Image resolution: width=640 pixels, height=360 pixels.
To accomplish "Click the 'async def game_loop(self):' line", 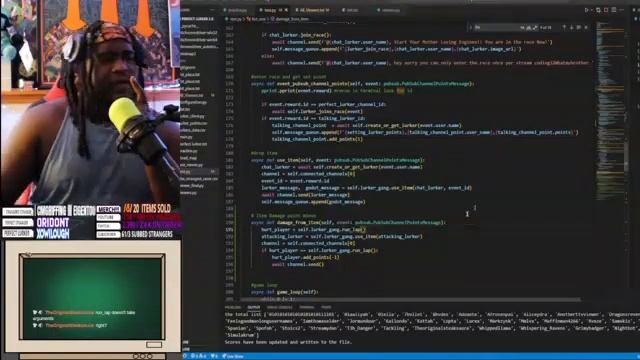I will pos(284,292).
